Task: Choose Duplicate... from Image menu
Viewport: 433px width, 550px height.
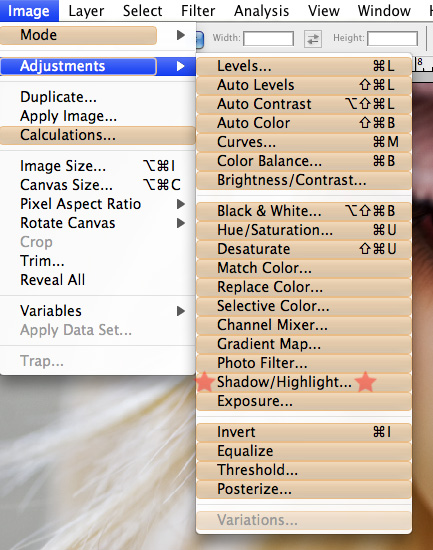Action: [98, 97]
